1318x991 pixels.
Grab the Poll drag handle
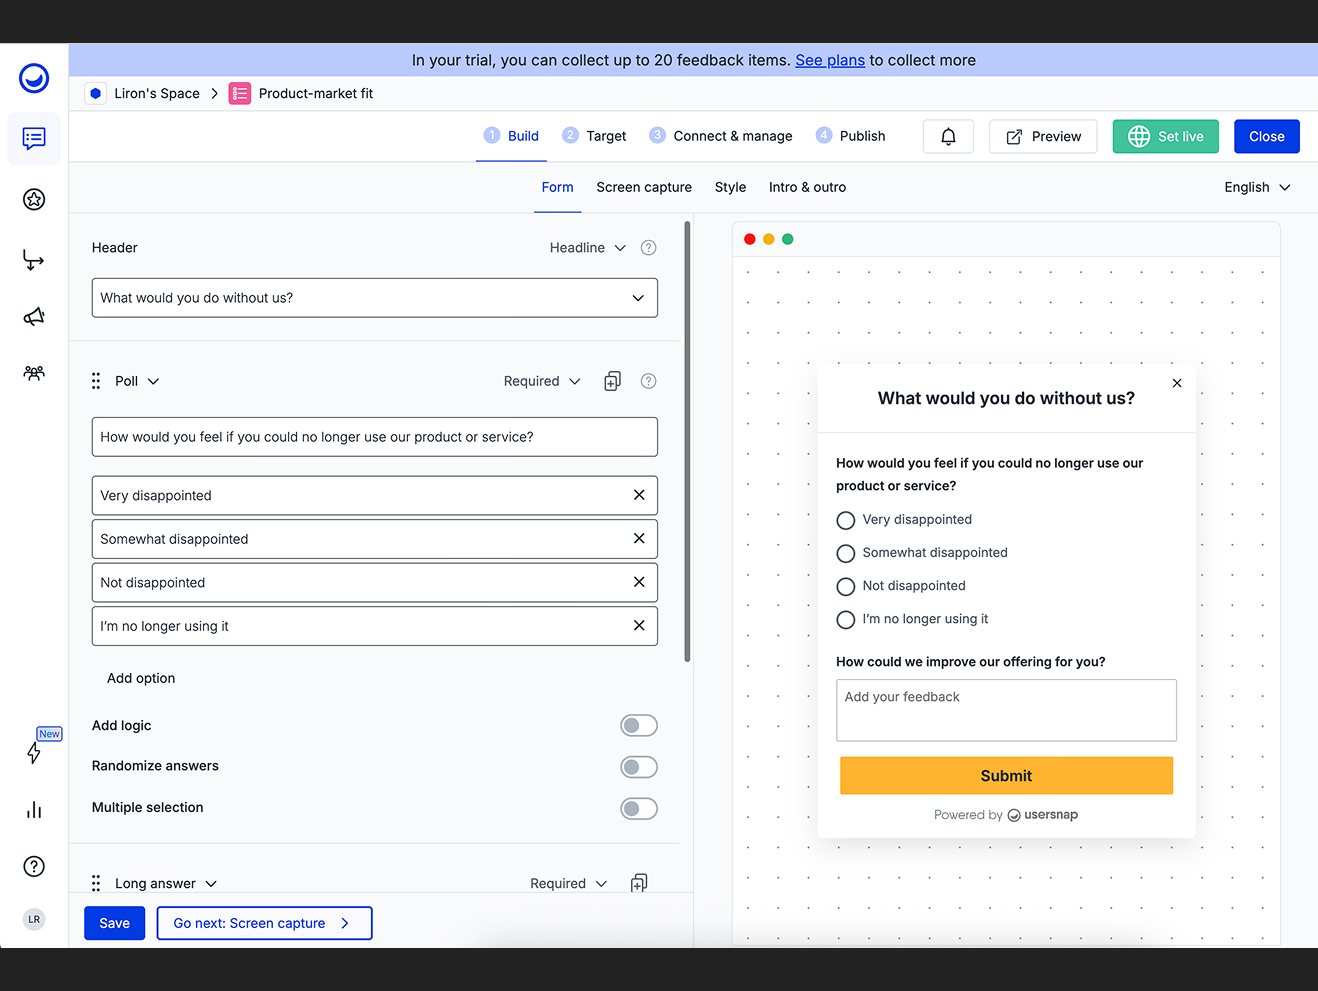tap(96, 381)
